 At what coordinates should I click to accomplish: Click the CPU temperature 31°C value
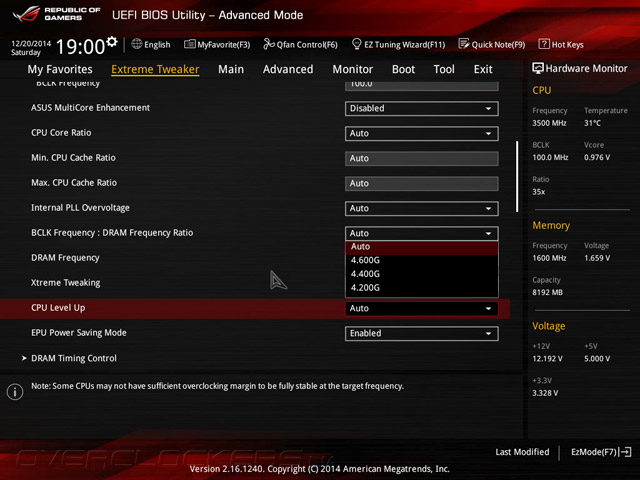(592, 123)
